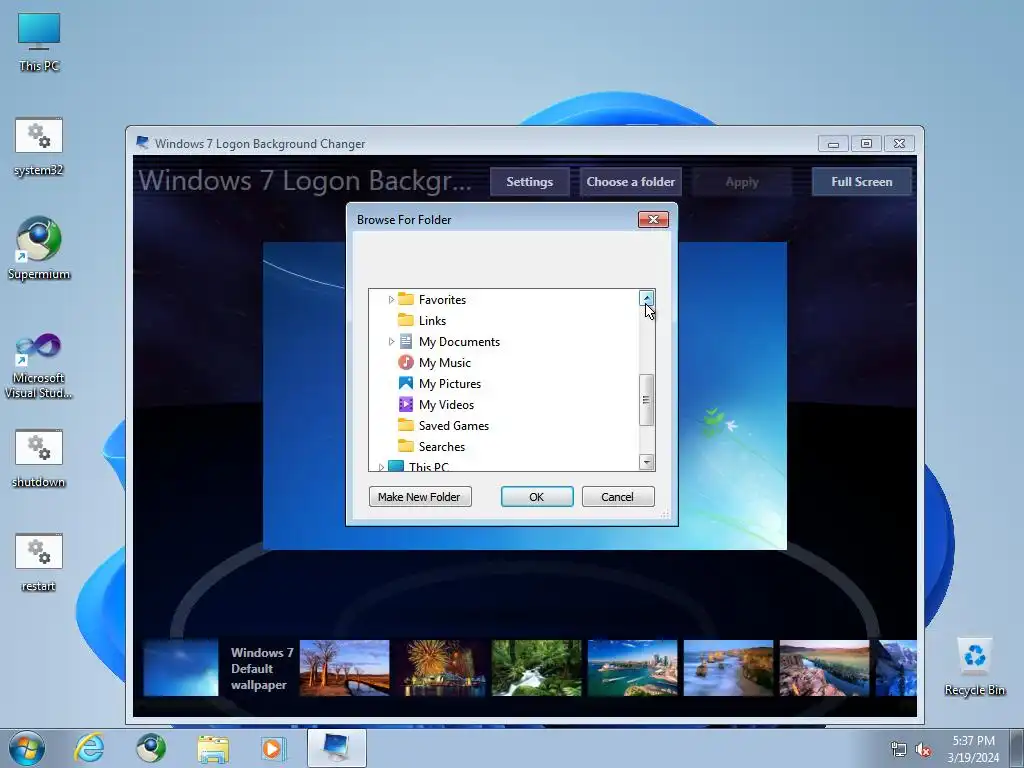Screen dimensions: 1024x768
Task: Click the taskbar clock and date
Action: (x=973, y=749)
